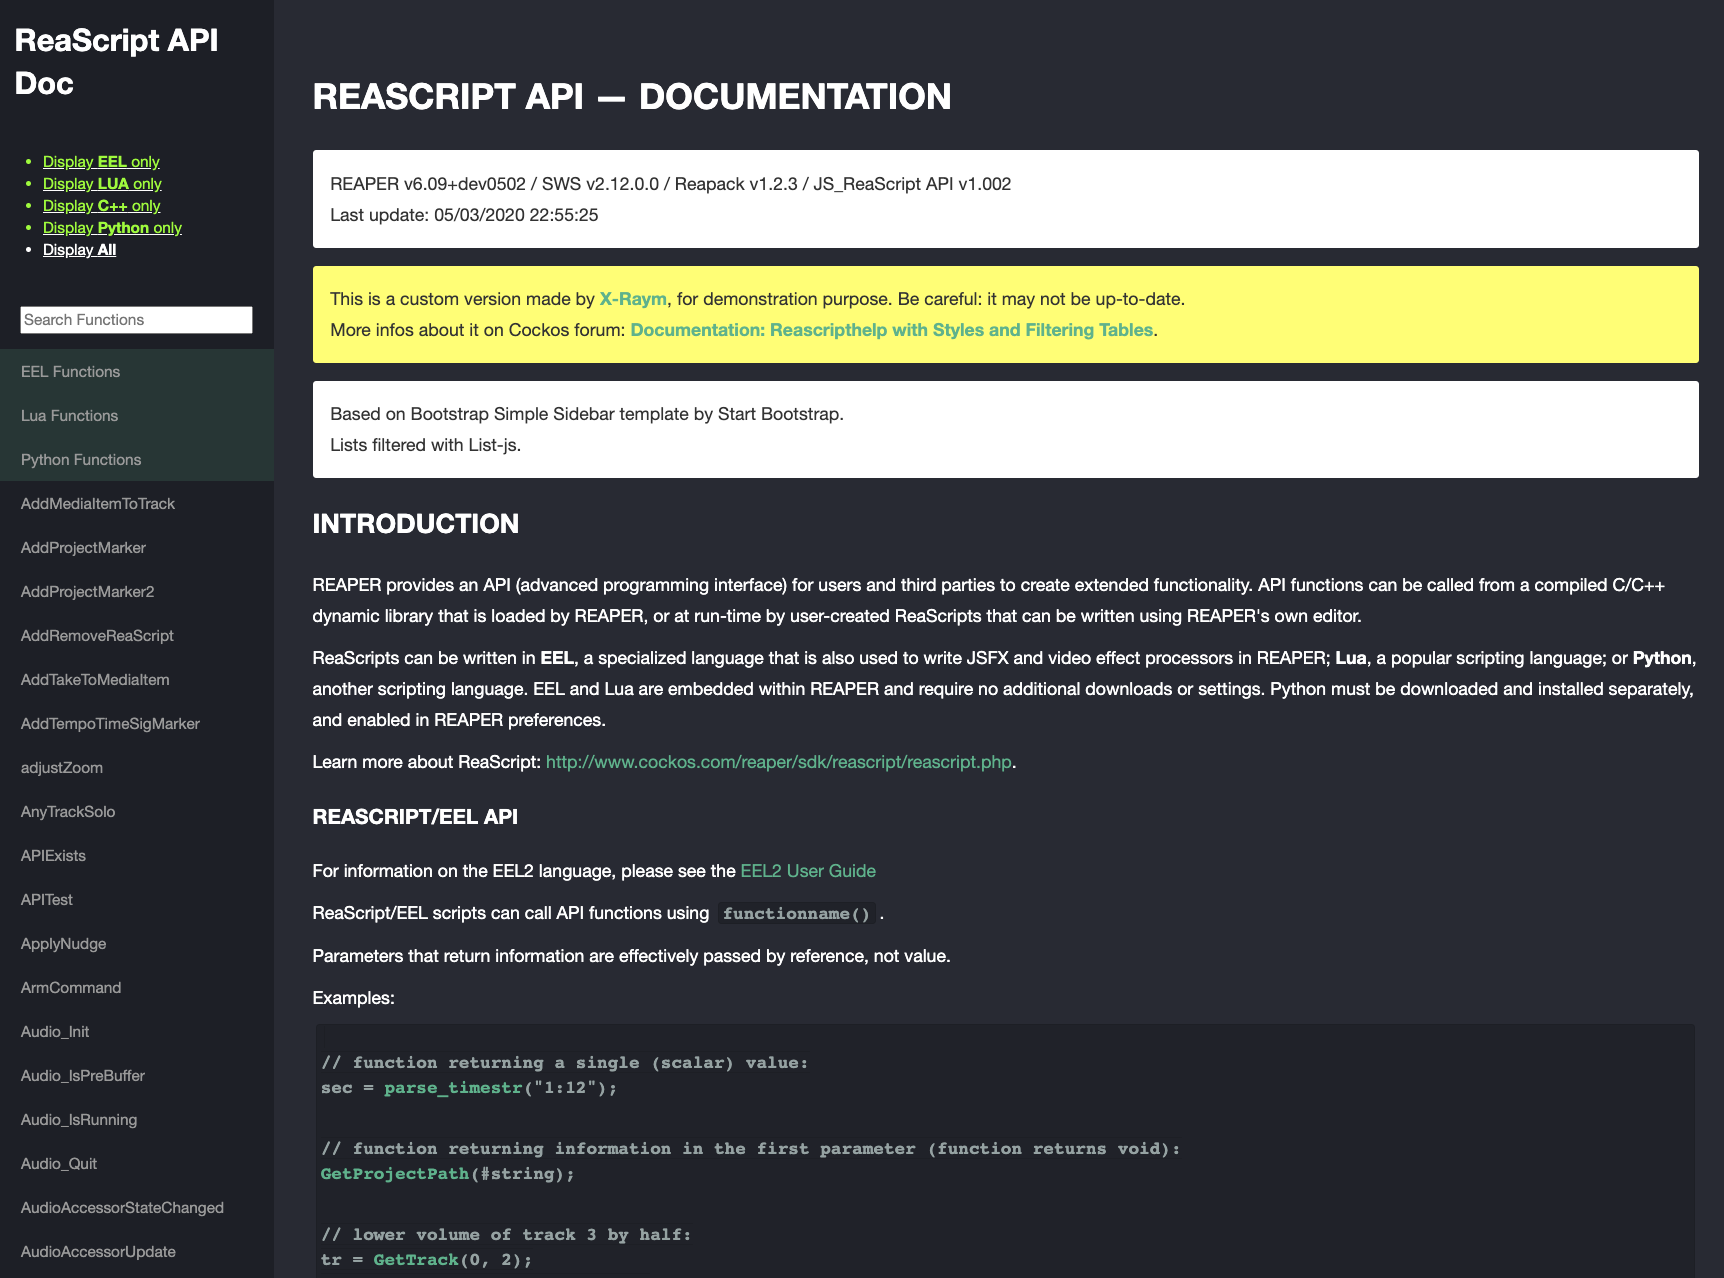Select the Display All link
The height and width of the screenshot is (1278, 1724).
point(79,250)
